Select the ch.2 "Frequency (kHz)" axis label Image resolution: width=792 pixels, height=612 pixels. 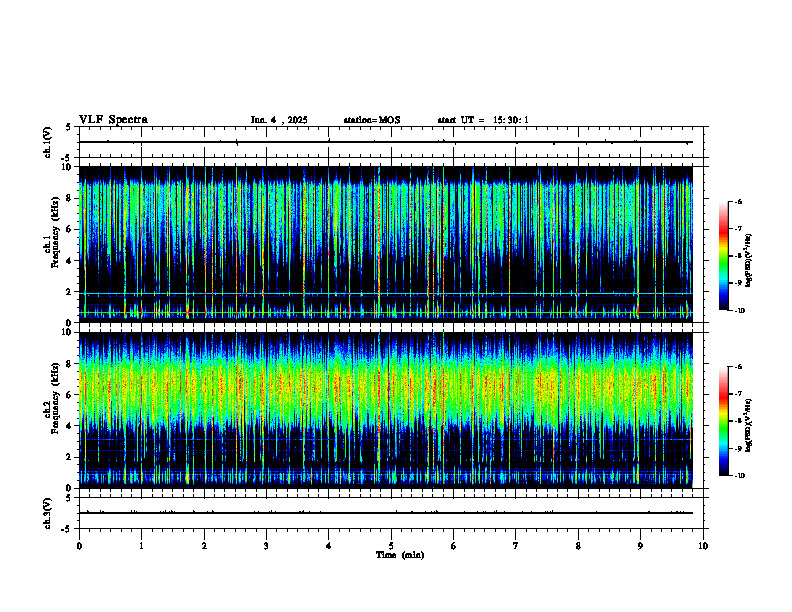click(55, 398)
